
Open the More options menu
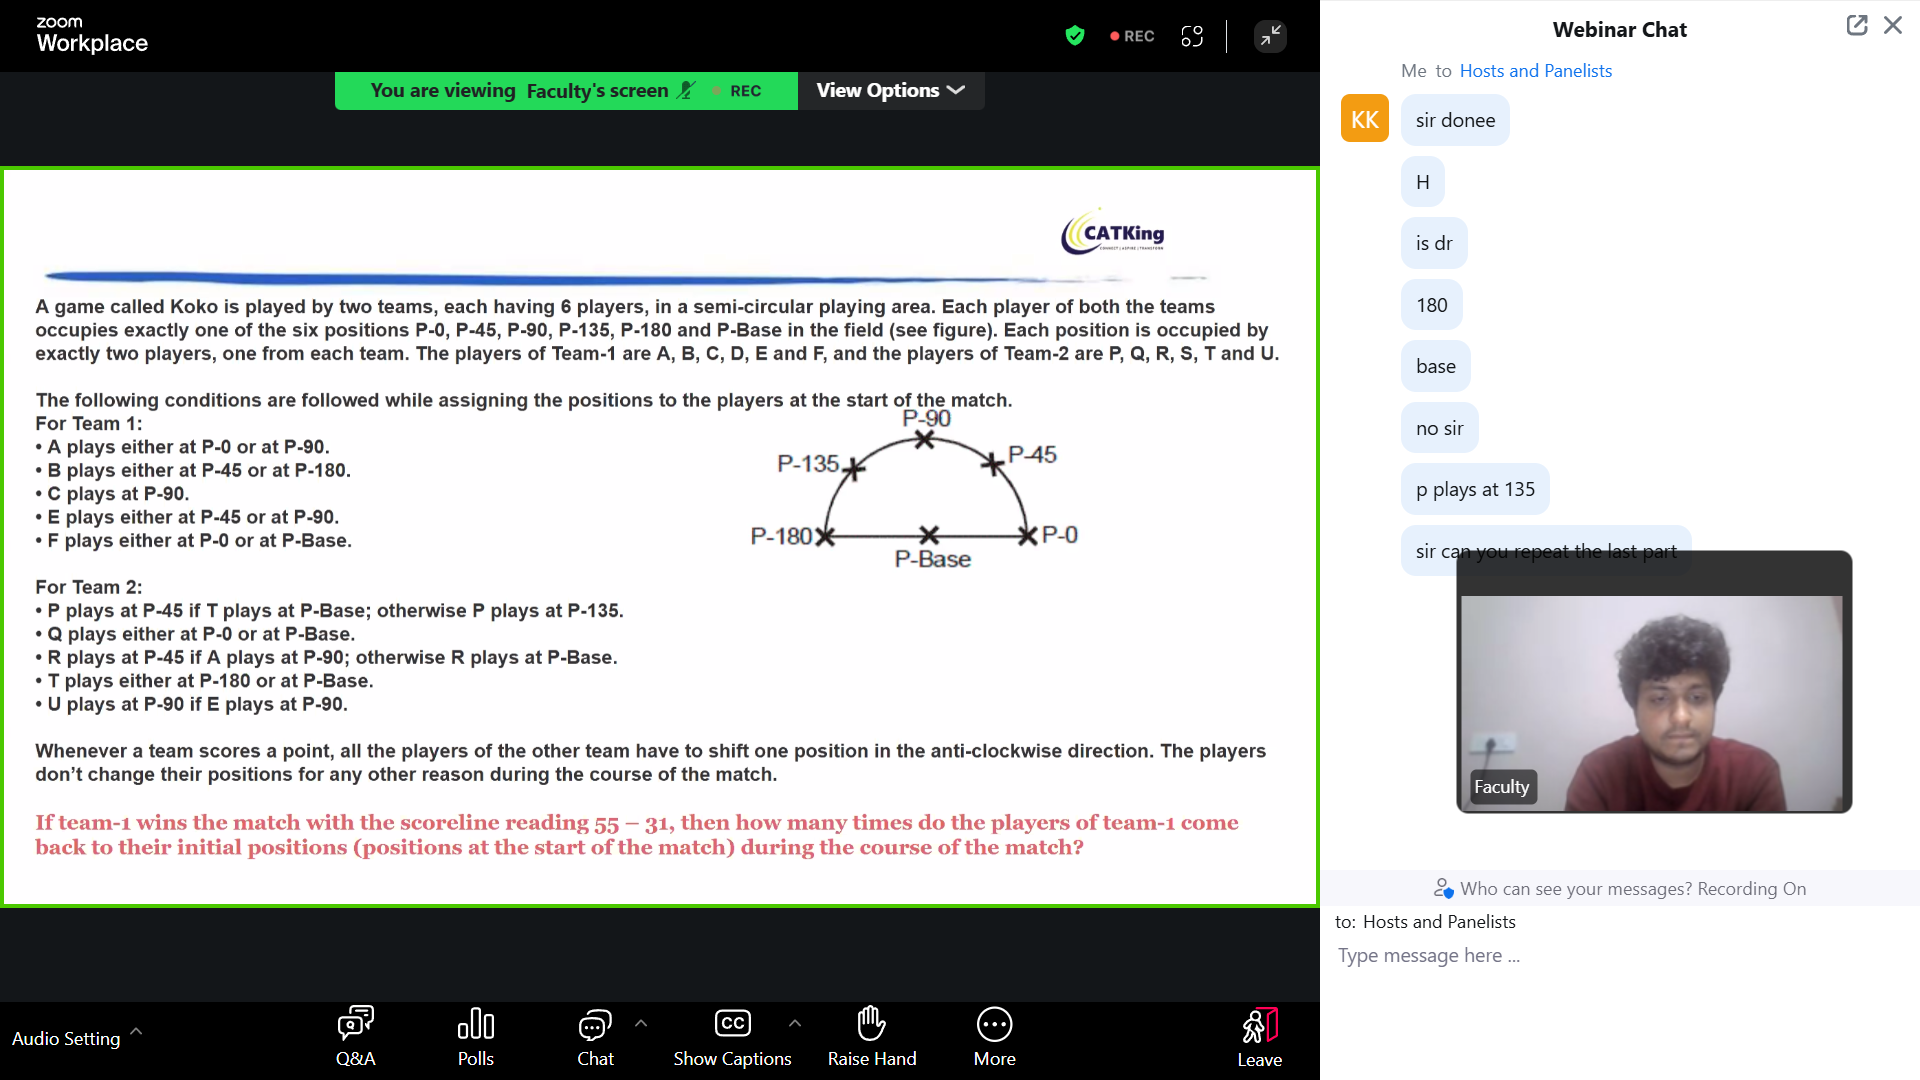(994, 1037)
